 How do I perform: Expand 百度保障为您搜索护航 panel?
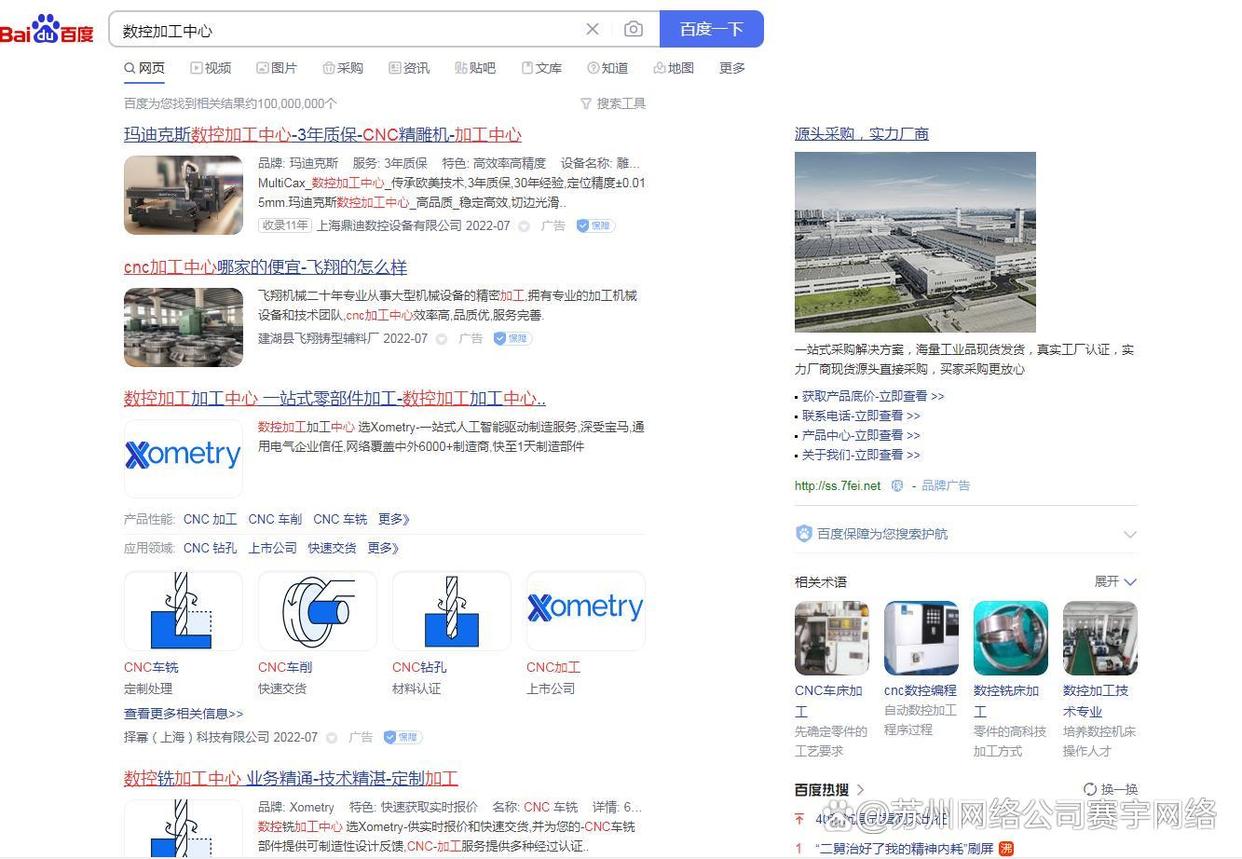point(1129,534)
